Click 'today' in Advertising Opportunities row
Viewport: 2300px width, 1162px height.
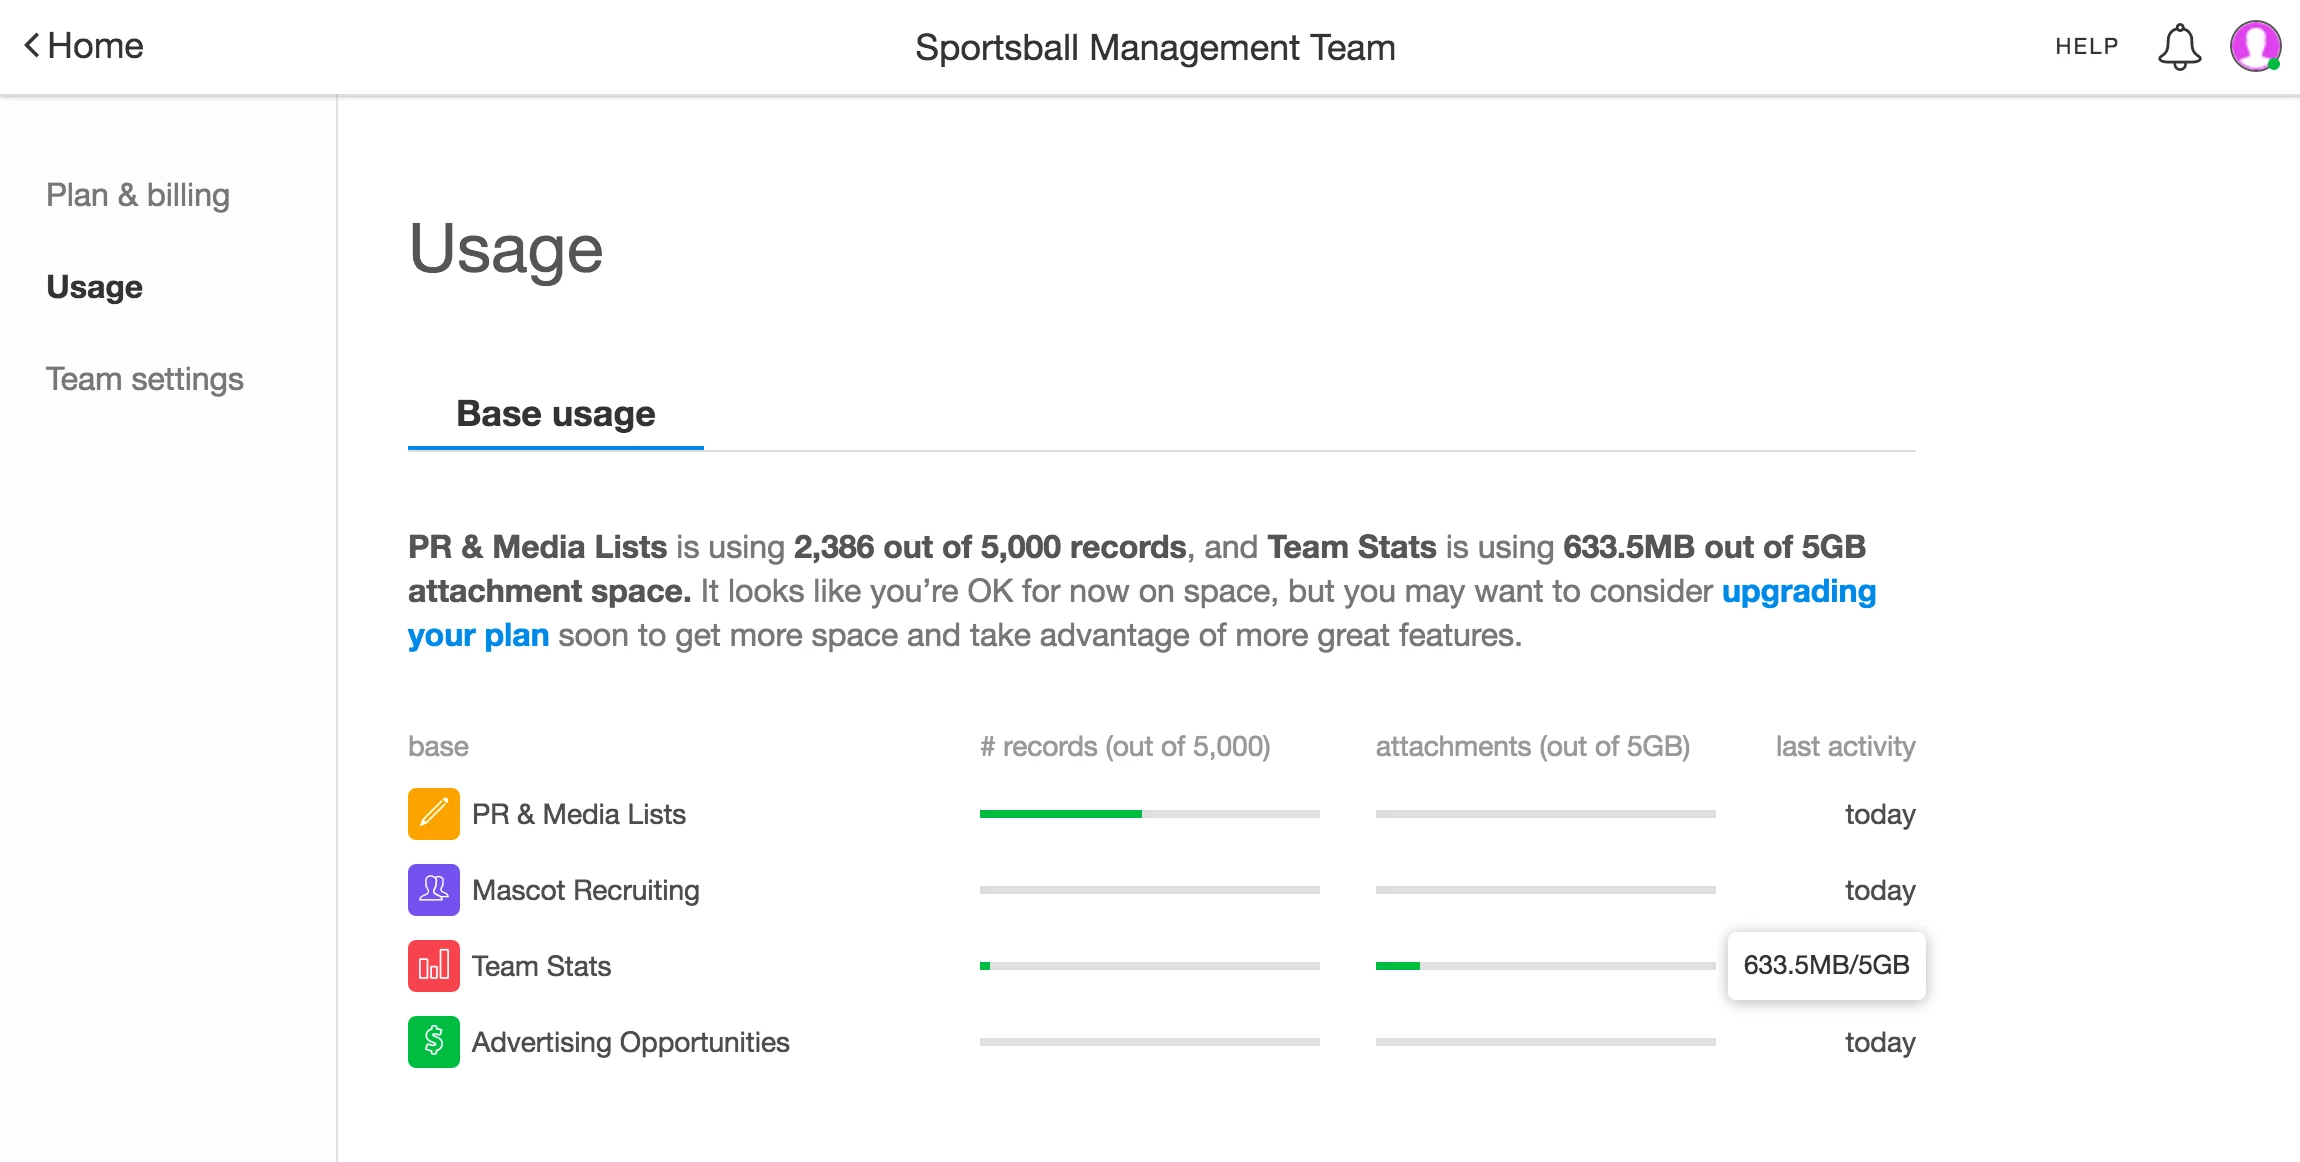tap(1880, 1042)
